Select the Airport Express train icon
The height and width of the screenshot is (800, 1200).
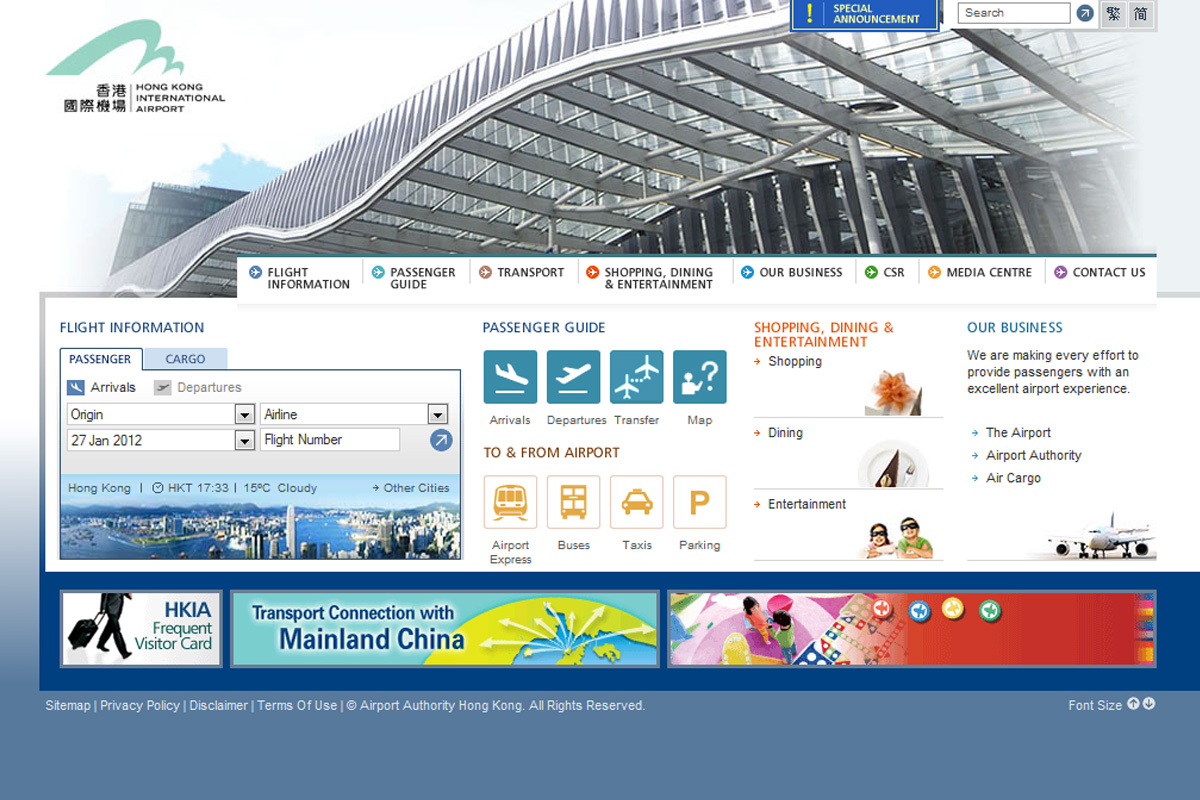click(x=510, y=502)
